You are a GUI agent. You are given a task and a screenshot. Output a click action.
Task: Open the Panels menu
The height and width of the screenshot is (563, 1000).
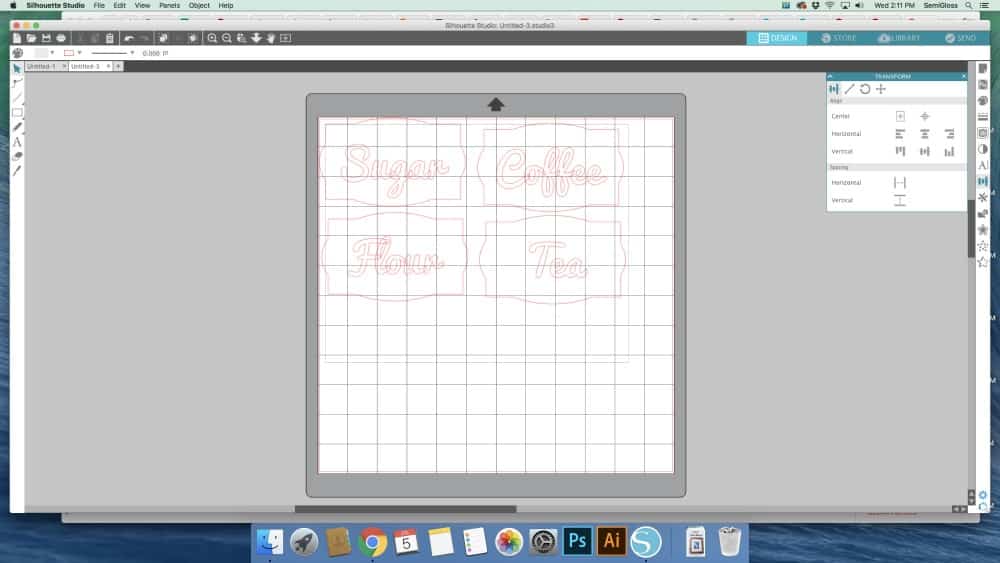click(x=169, y=5)
